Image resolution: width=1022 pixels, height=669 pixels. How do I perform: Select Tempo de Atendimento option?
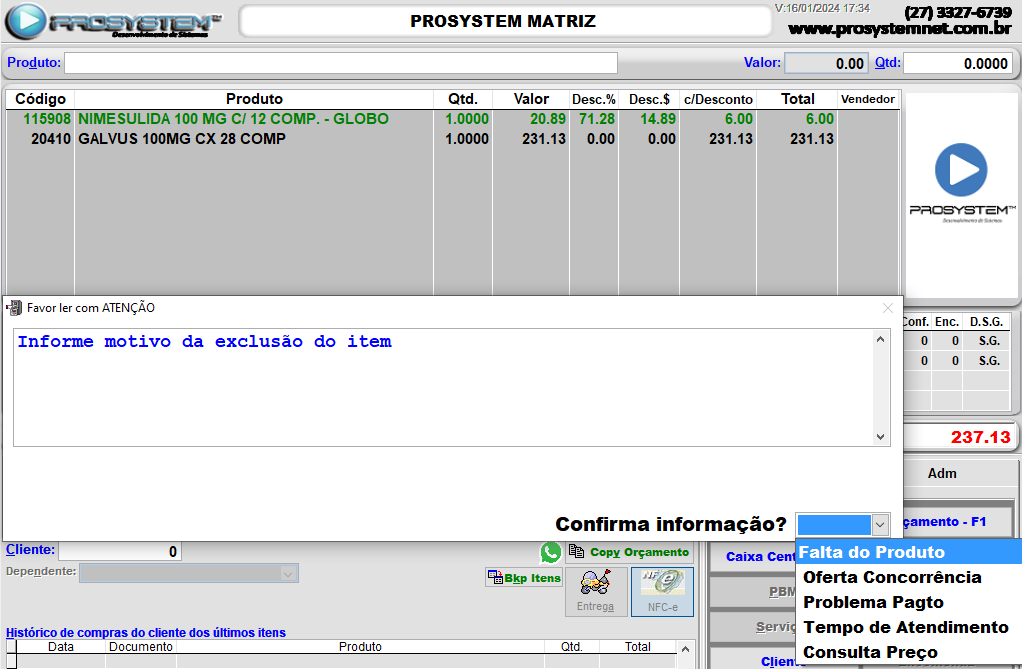tap(909, 627)
